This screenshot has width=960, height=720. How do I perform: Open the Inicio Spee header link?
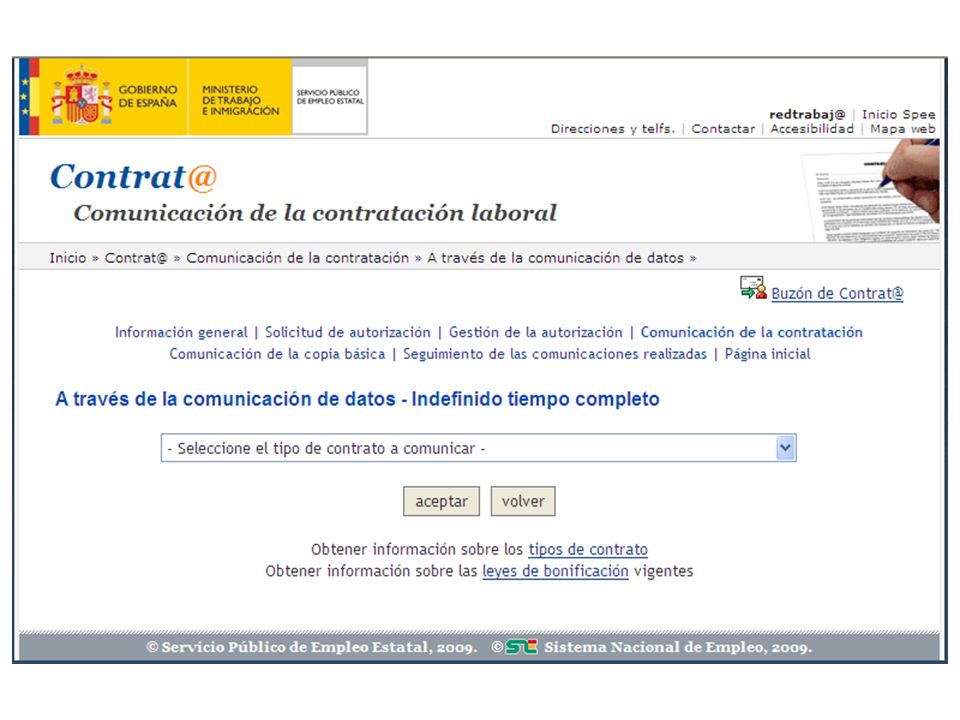[x=898, y=114]
